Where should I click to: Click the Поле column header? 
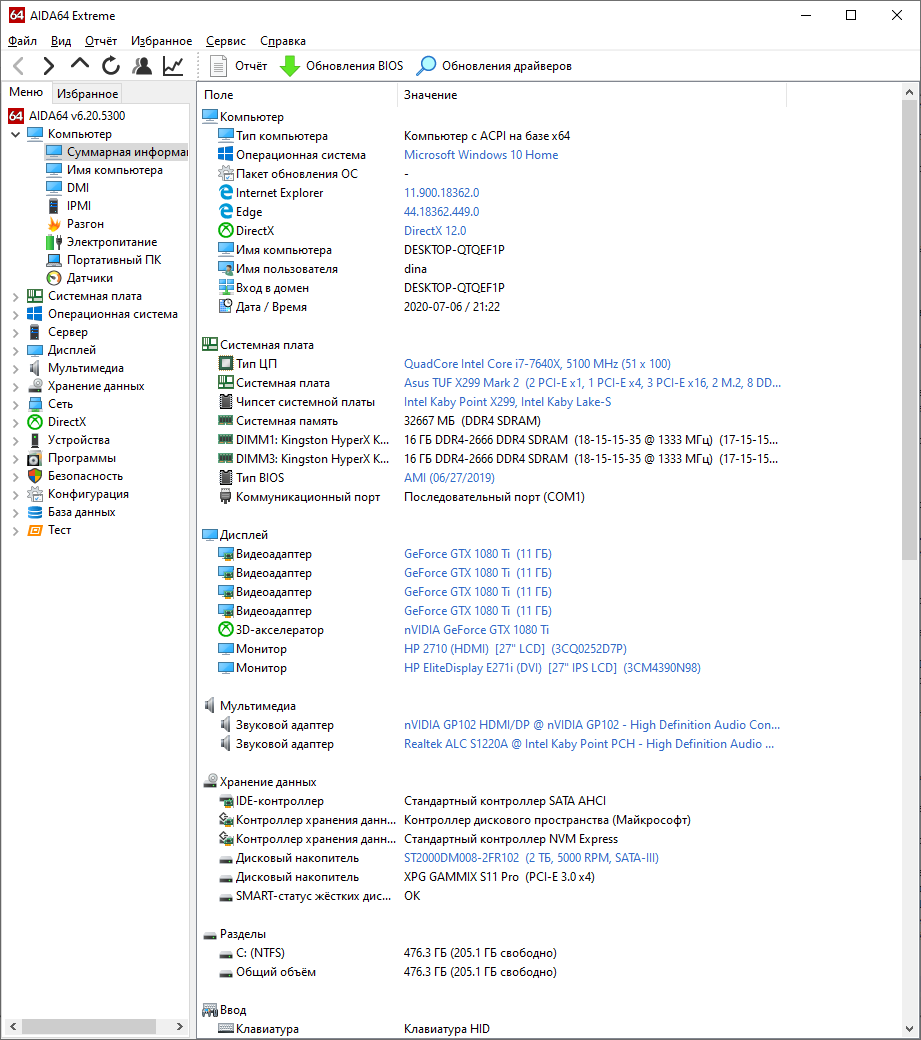pyautogui.click(x=297, y=95)
